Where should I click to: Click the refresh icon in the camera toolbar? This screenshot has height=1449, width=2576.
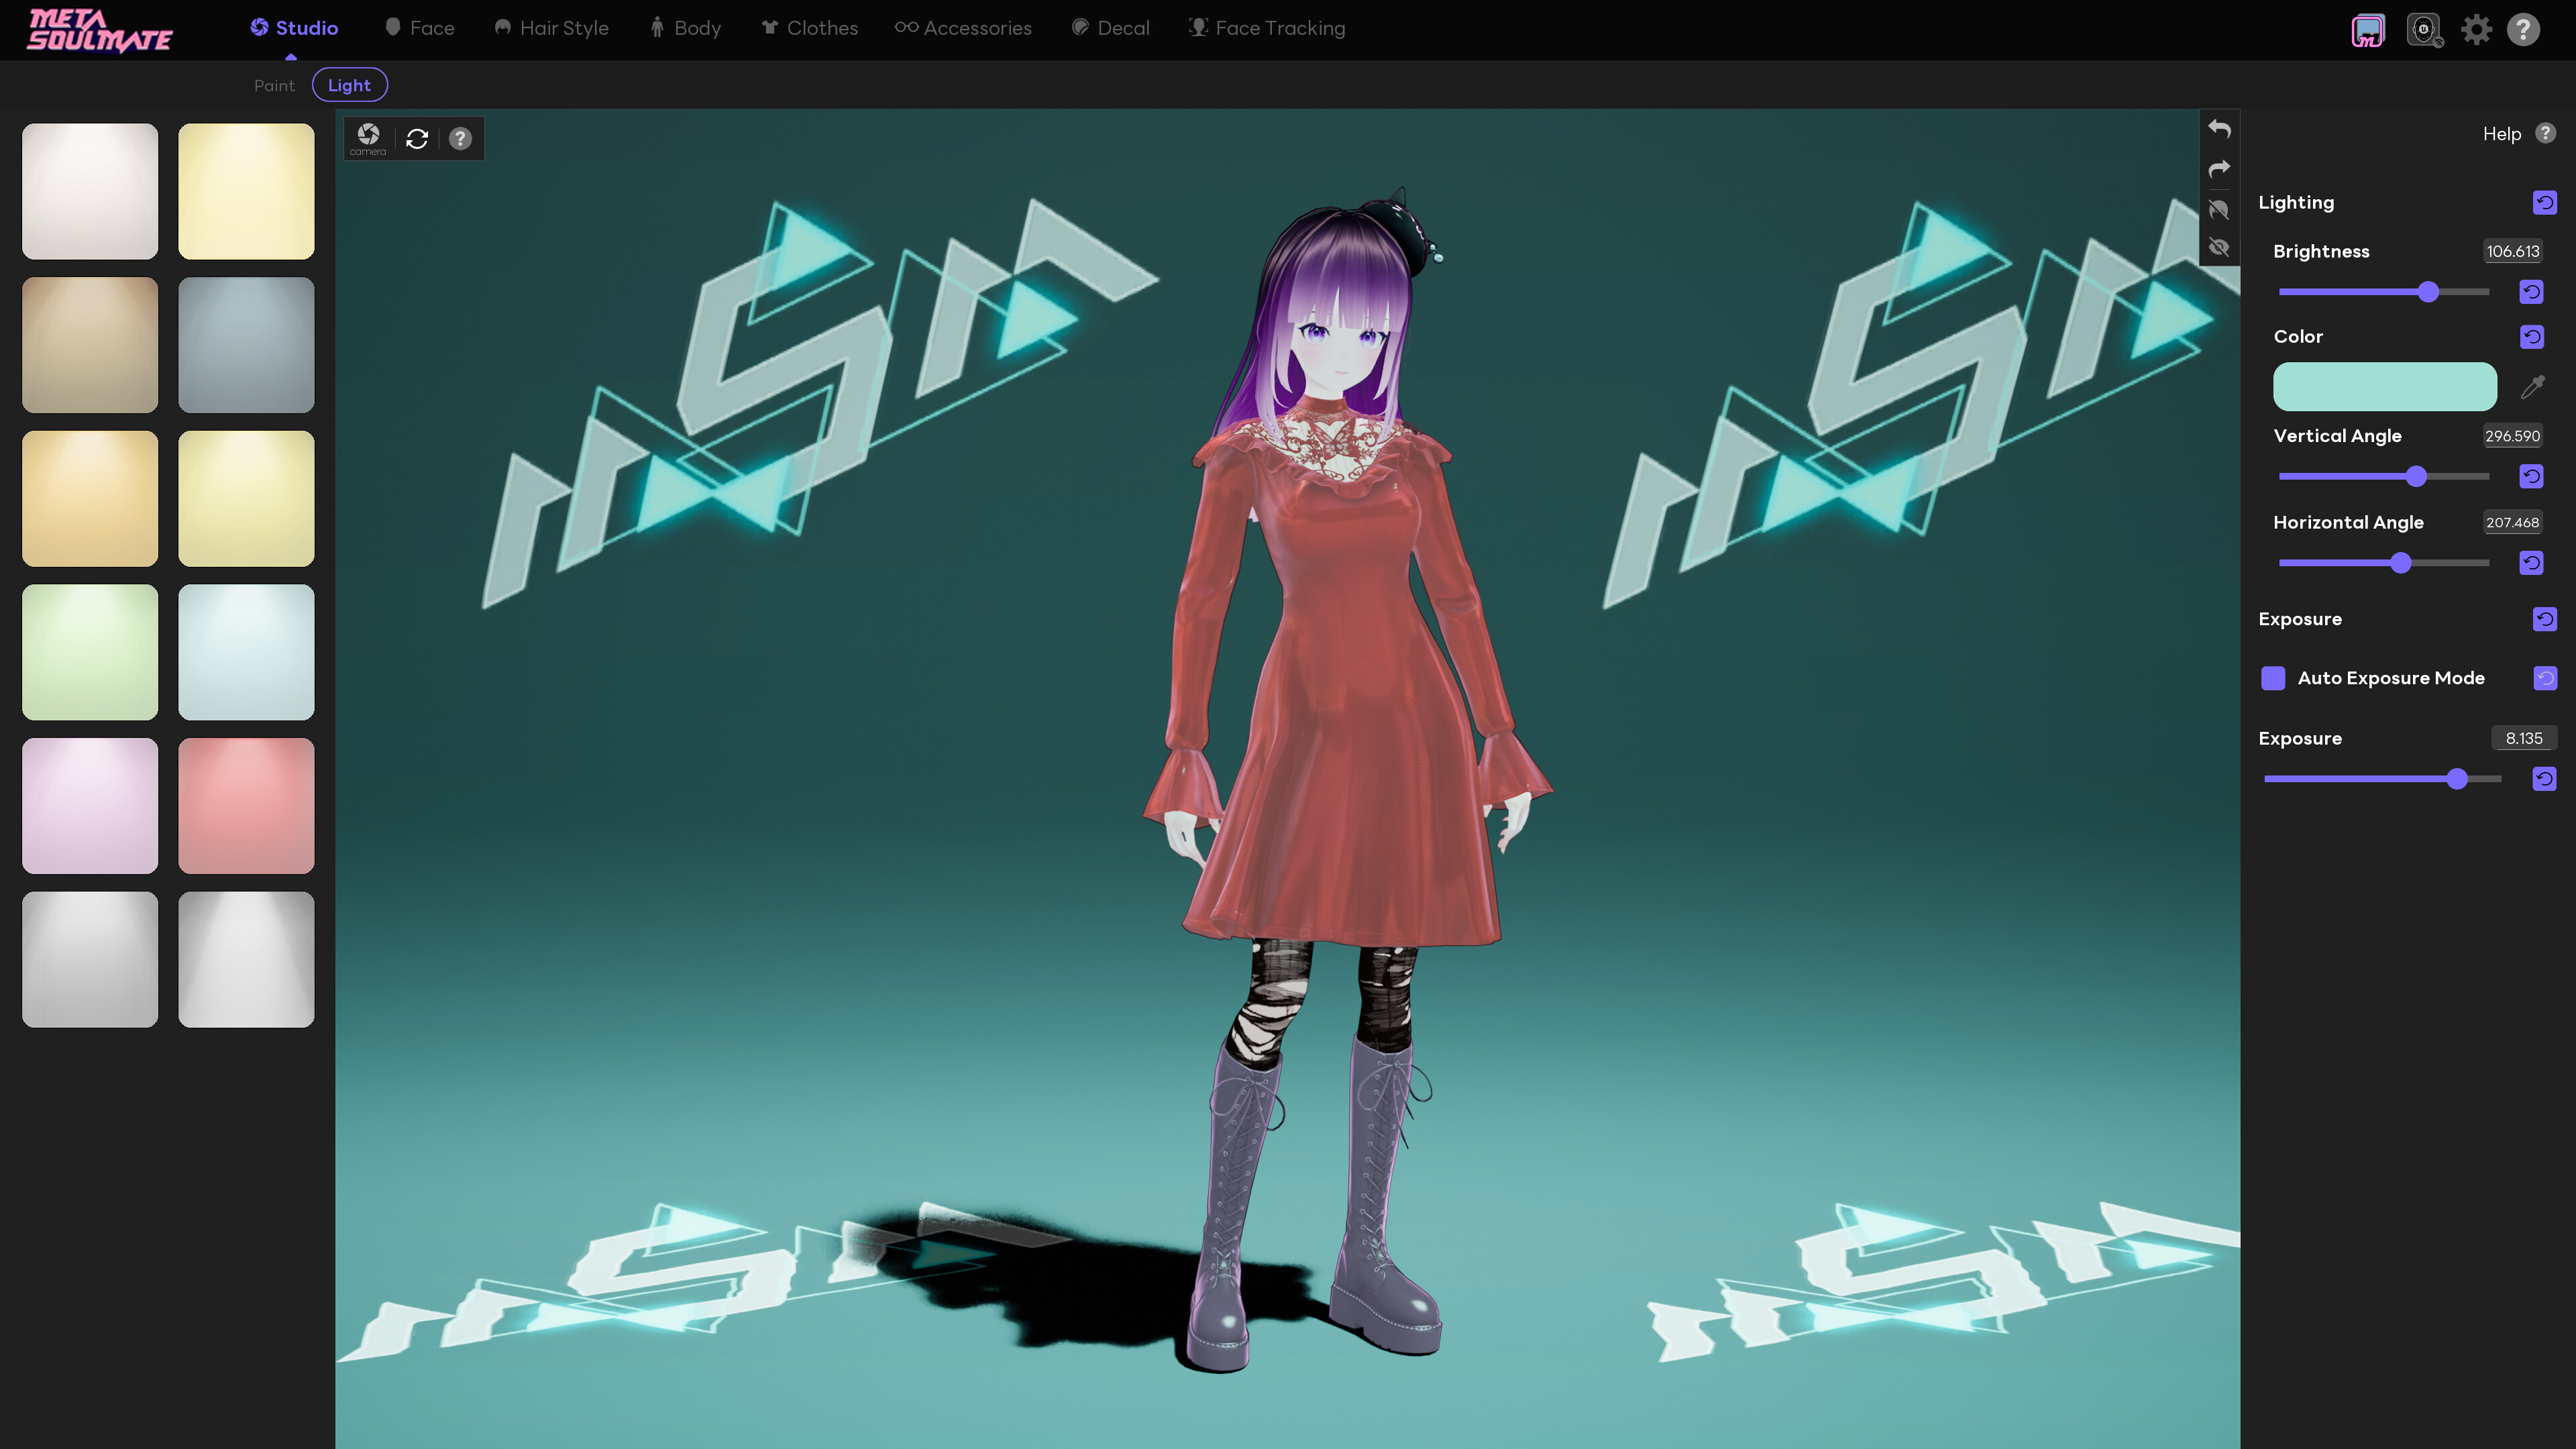(416, 138)
